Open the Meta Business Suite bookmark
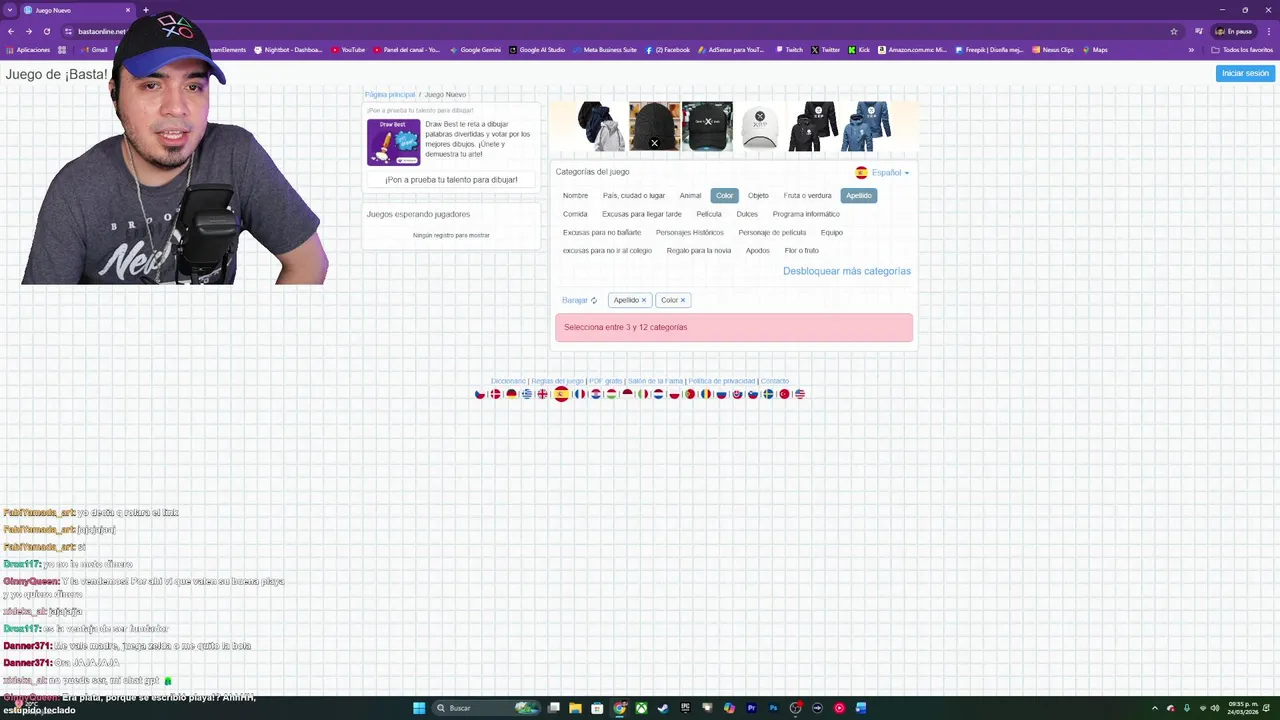 point(604,50)
